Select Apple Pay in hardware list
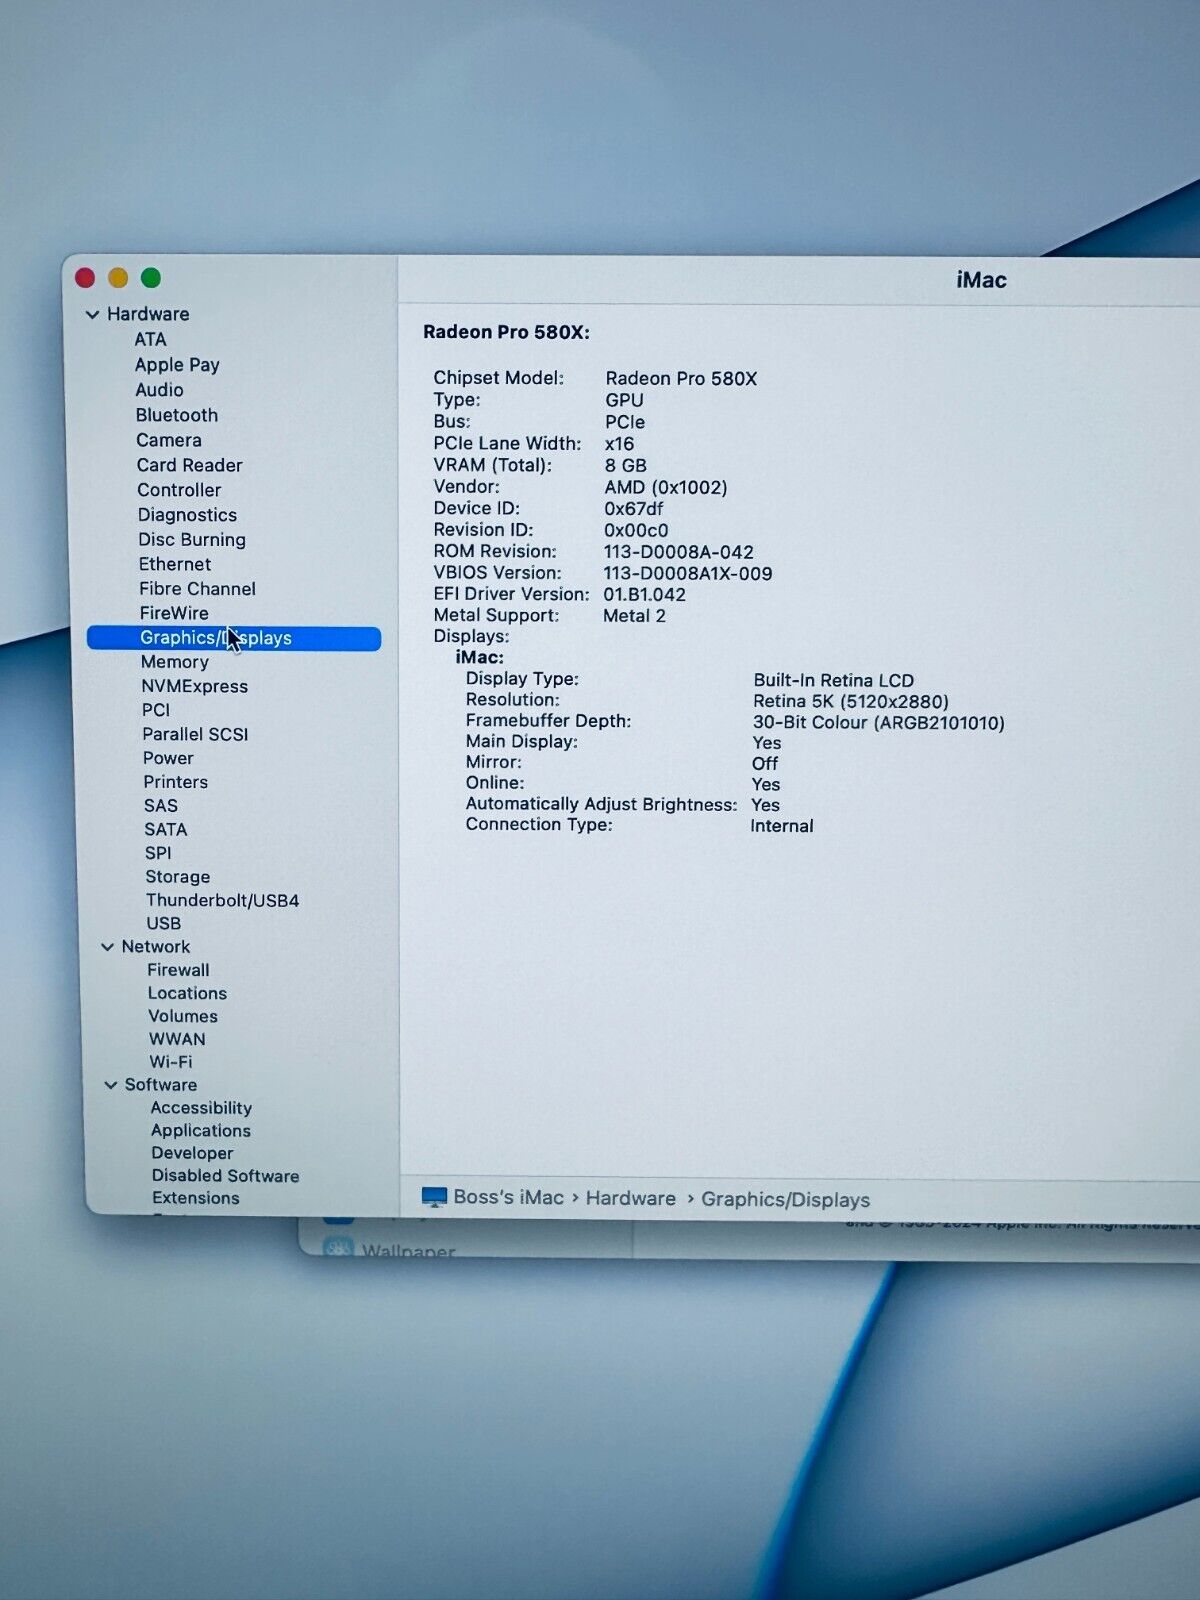The width and height of the screenshot is (1200, 1600). (x=177, y=365)
